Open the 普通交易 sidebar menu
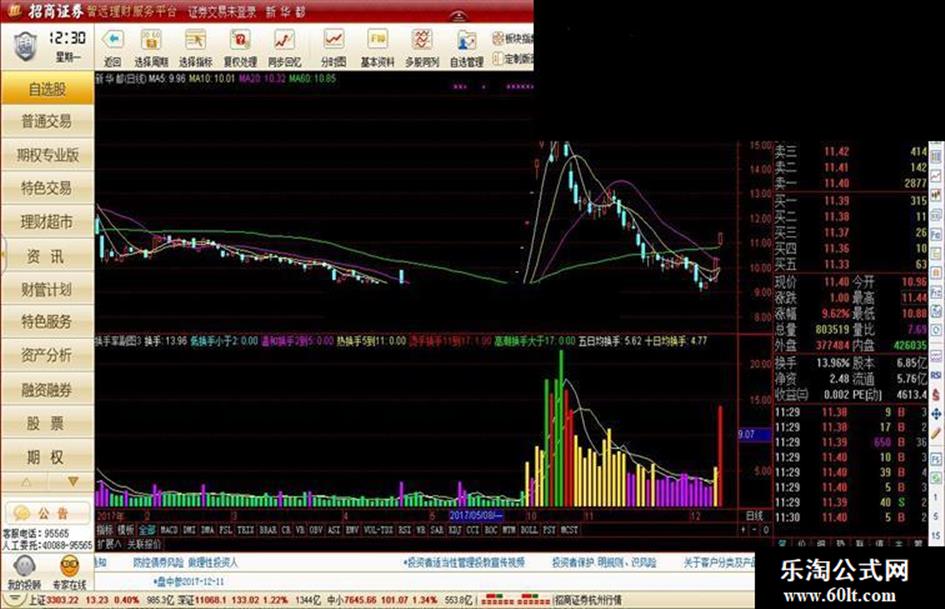945x609 pixels. (47, 122)
